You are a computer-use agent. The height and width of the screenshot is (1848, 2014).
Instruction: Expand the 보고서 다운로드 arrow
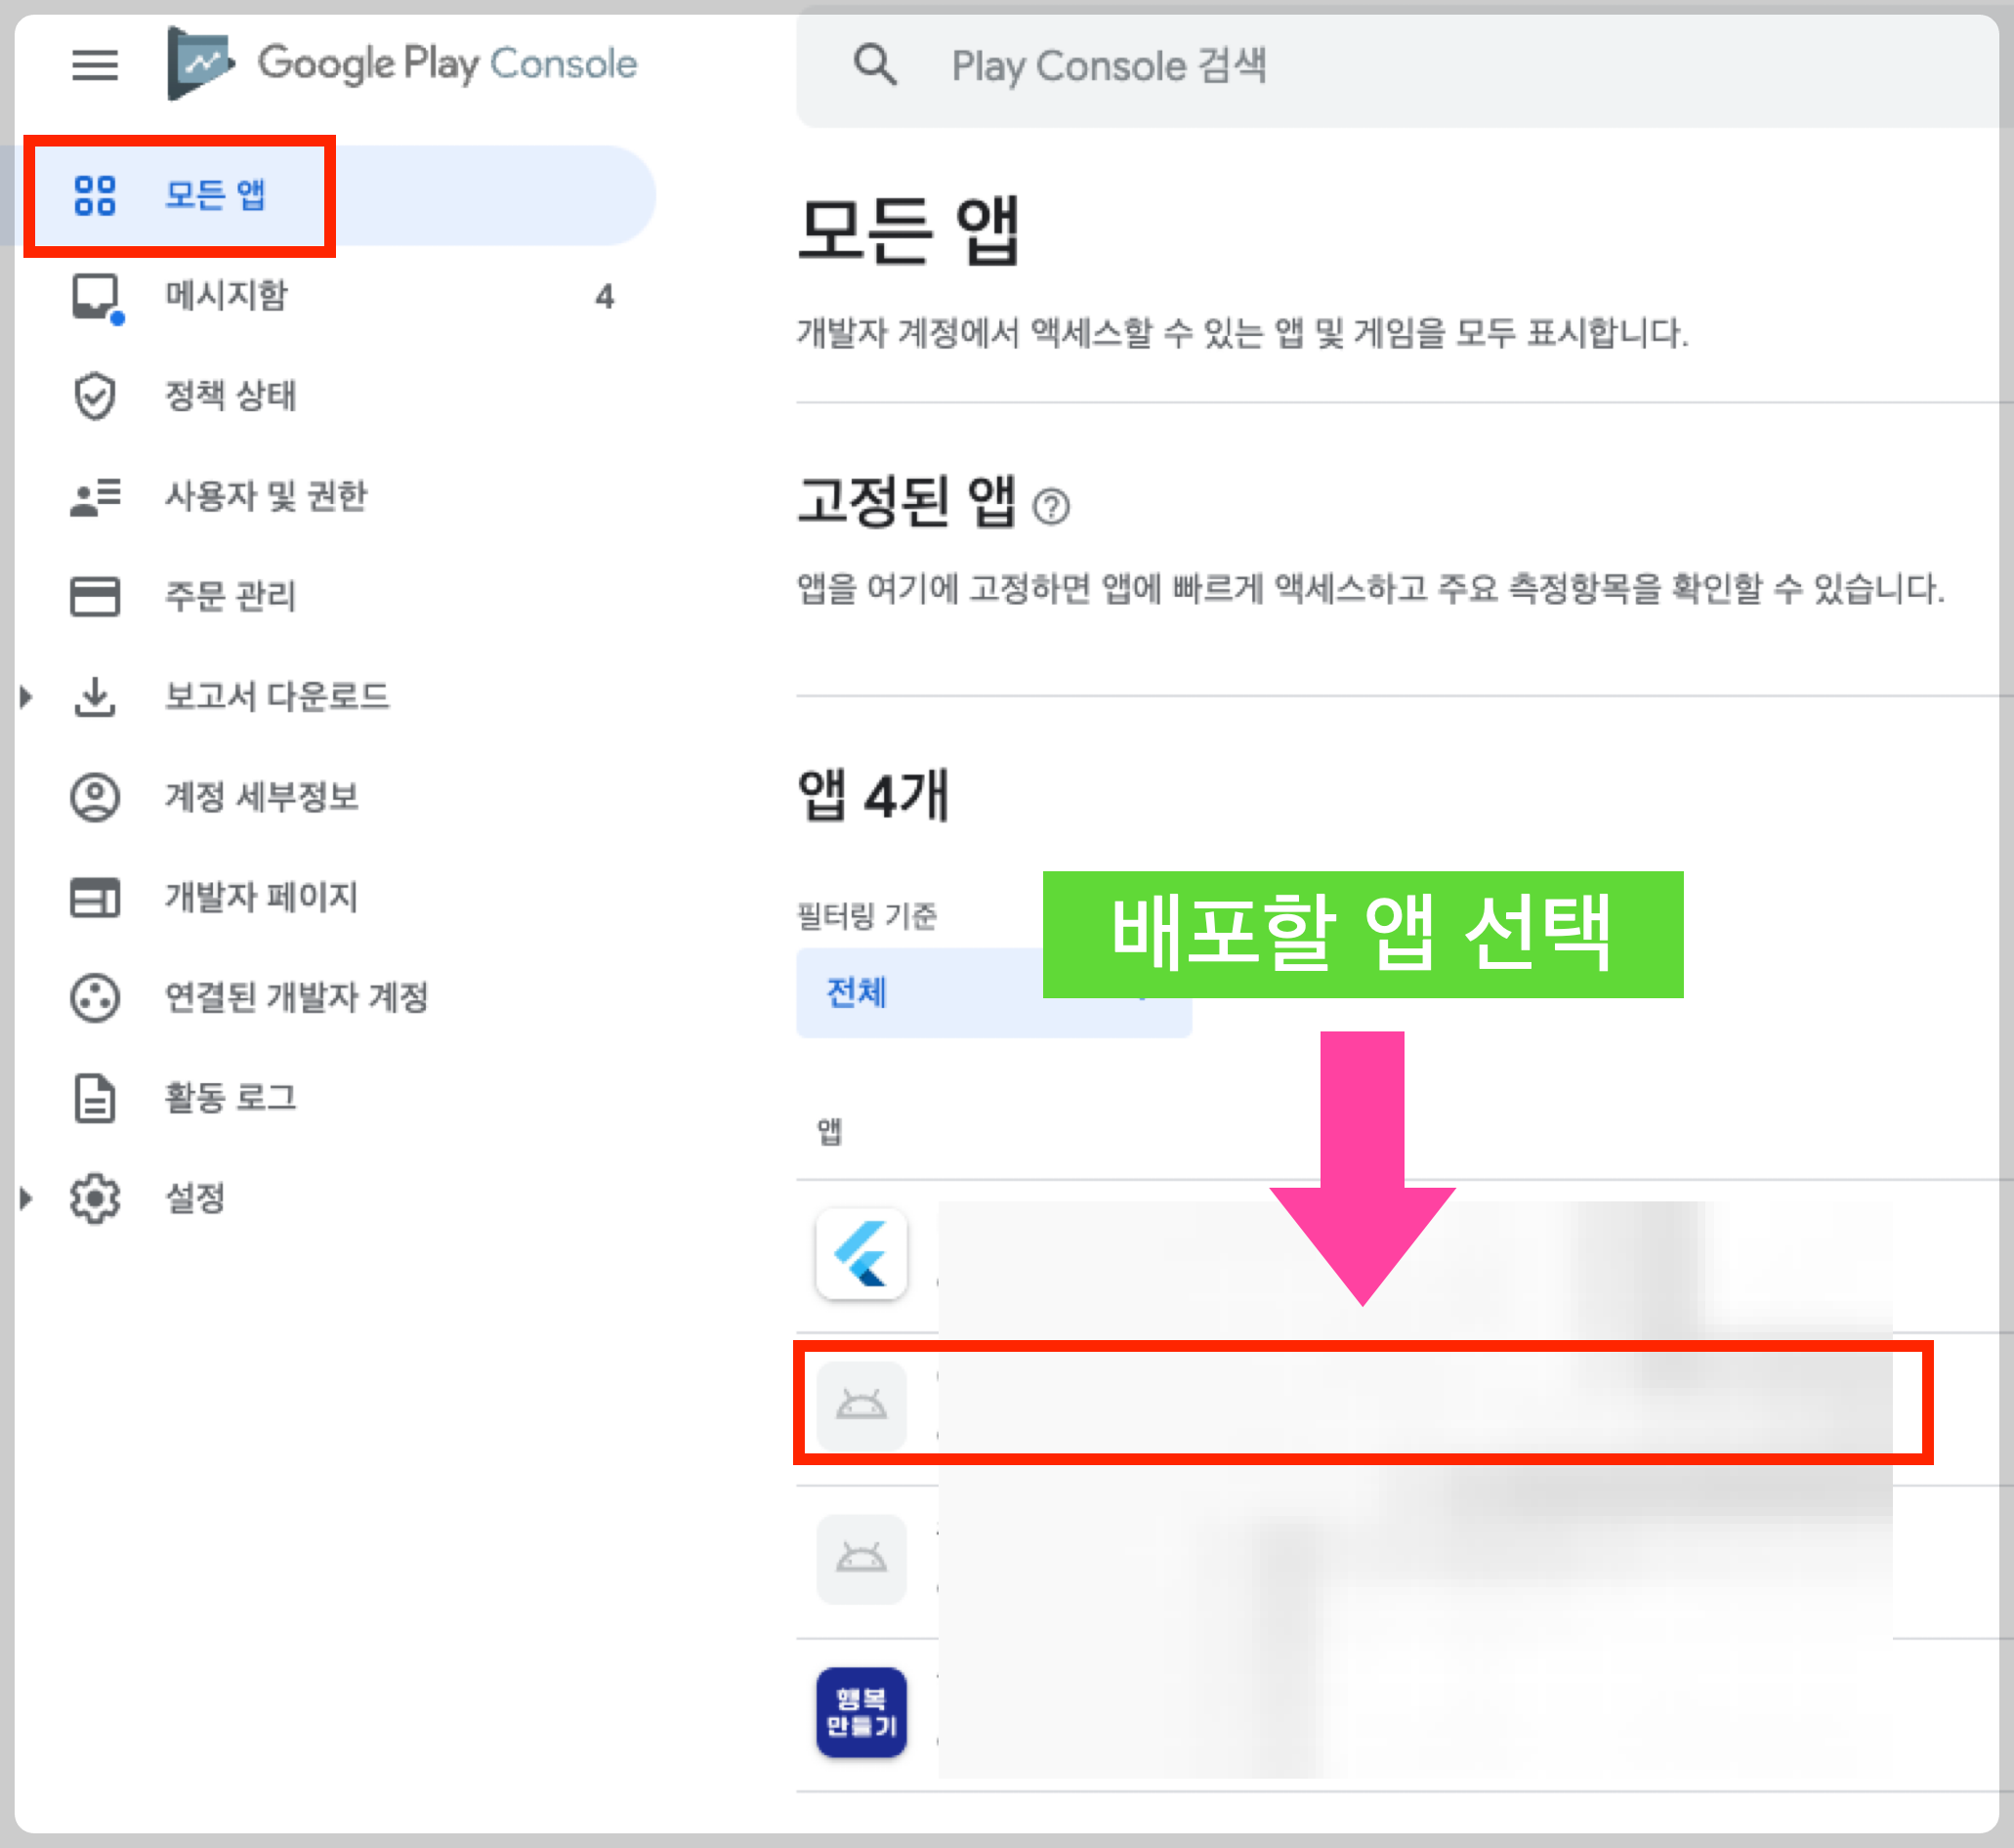click(27, 696)
